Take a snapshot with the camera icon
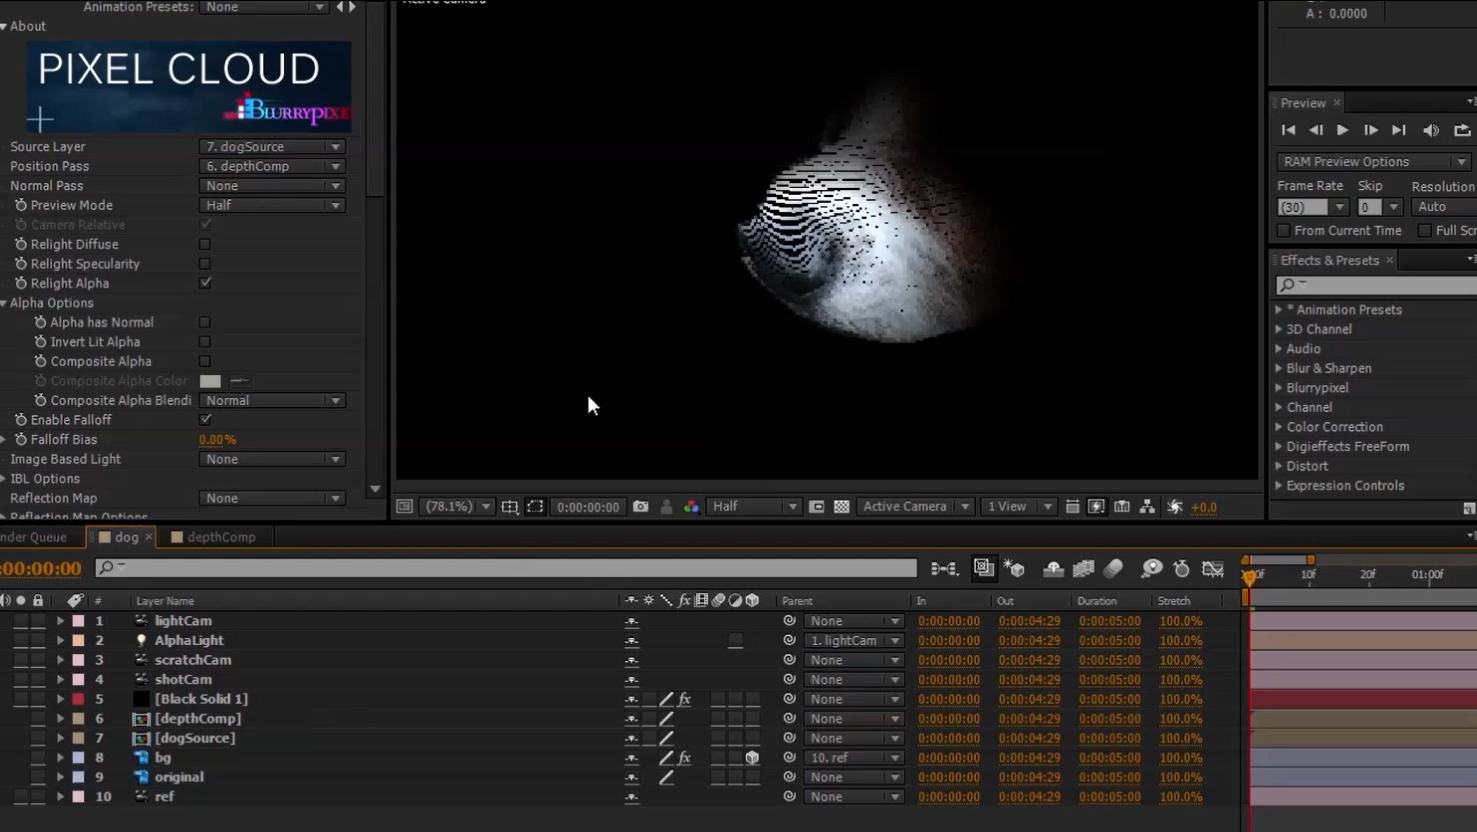 [x=641, y=507]
